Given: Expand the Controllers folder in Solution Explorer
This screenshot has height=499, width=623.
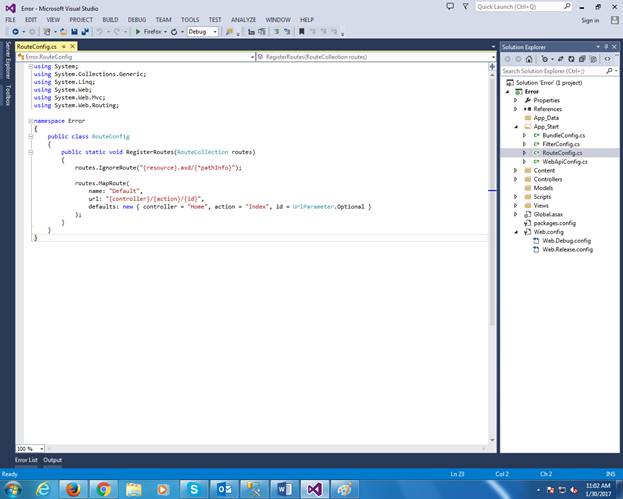Looking at the screenshot, I should coord(516,179).
